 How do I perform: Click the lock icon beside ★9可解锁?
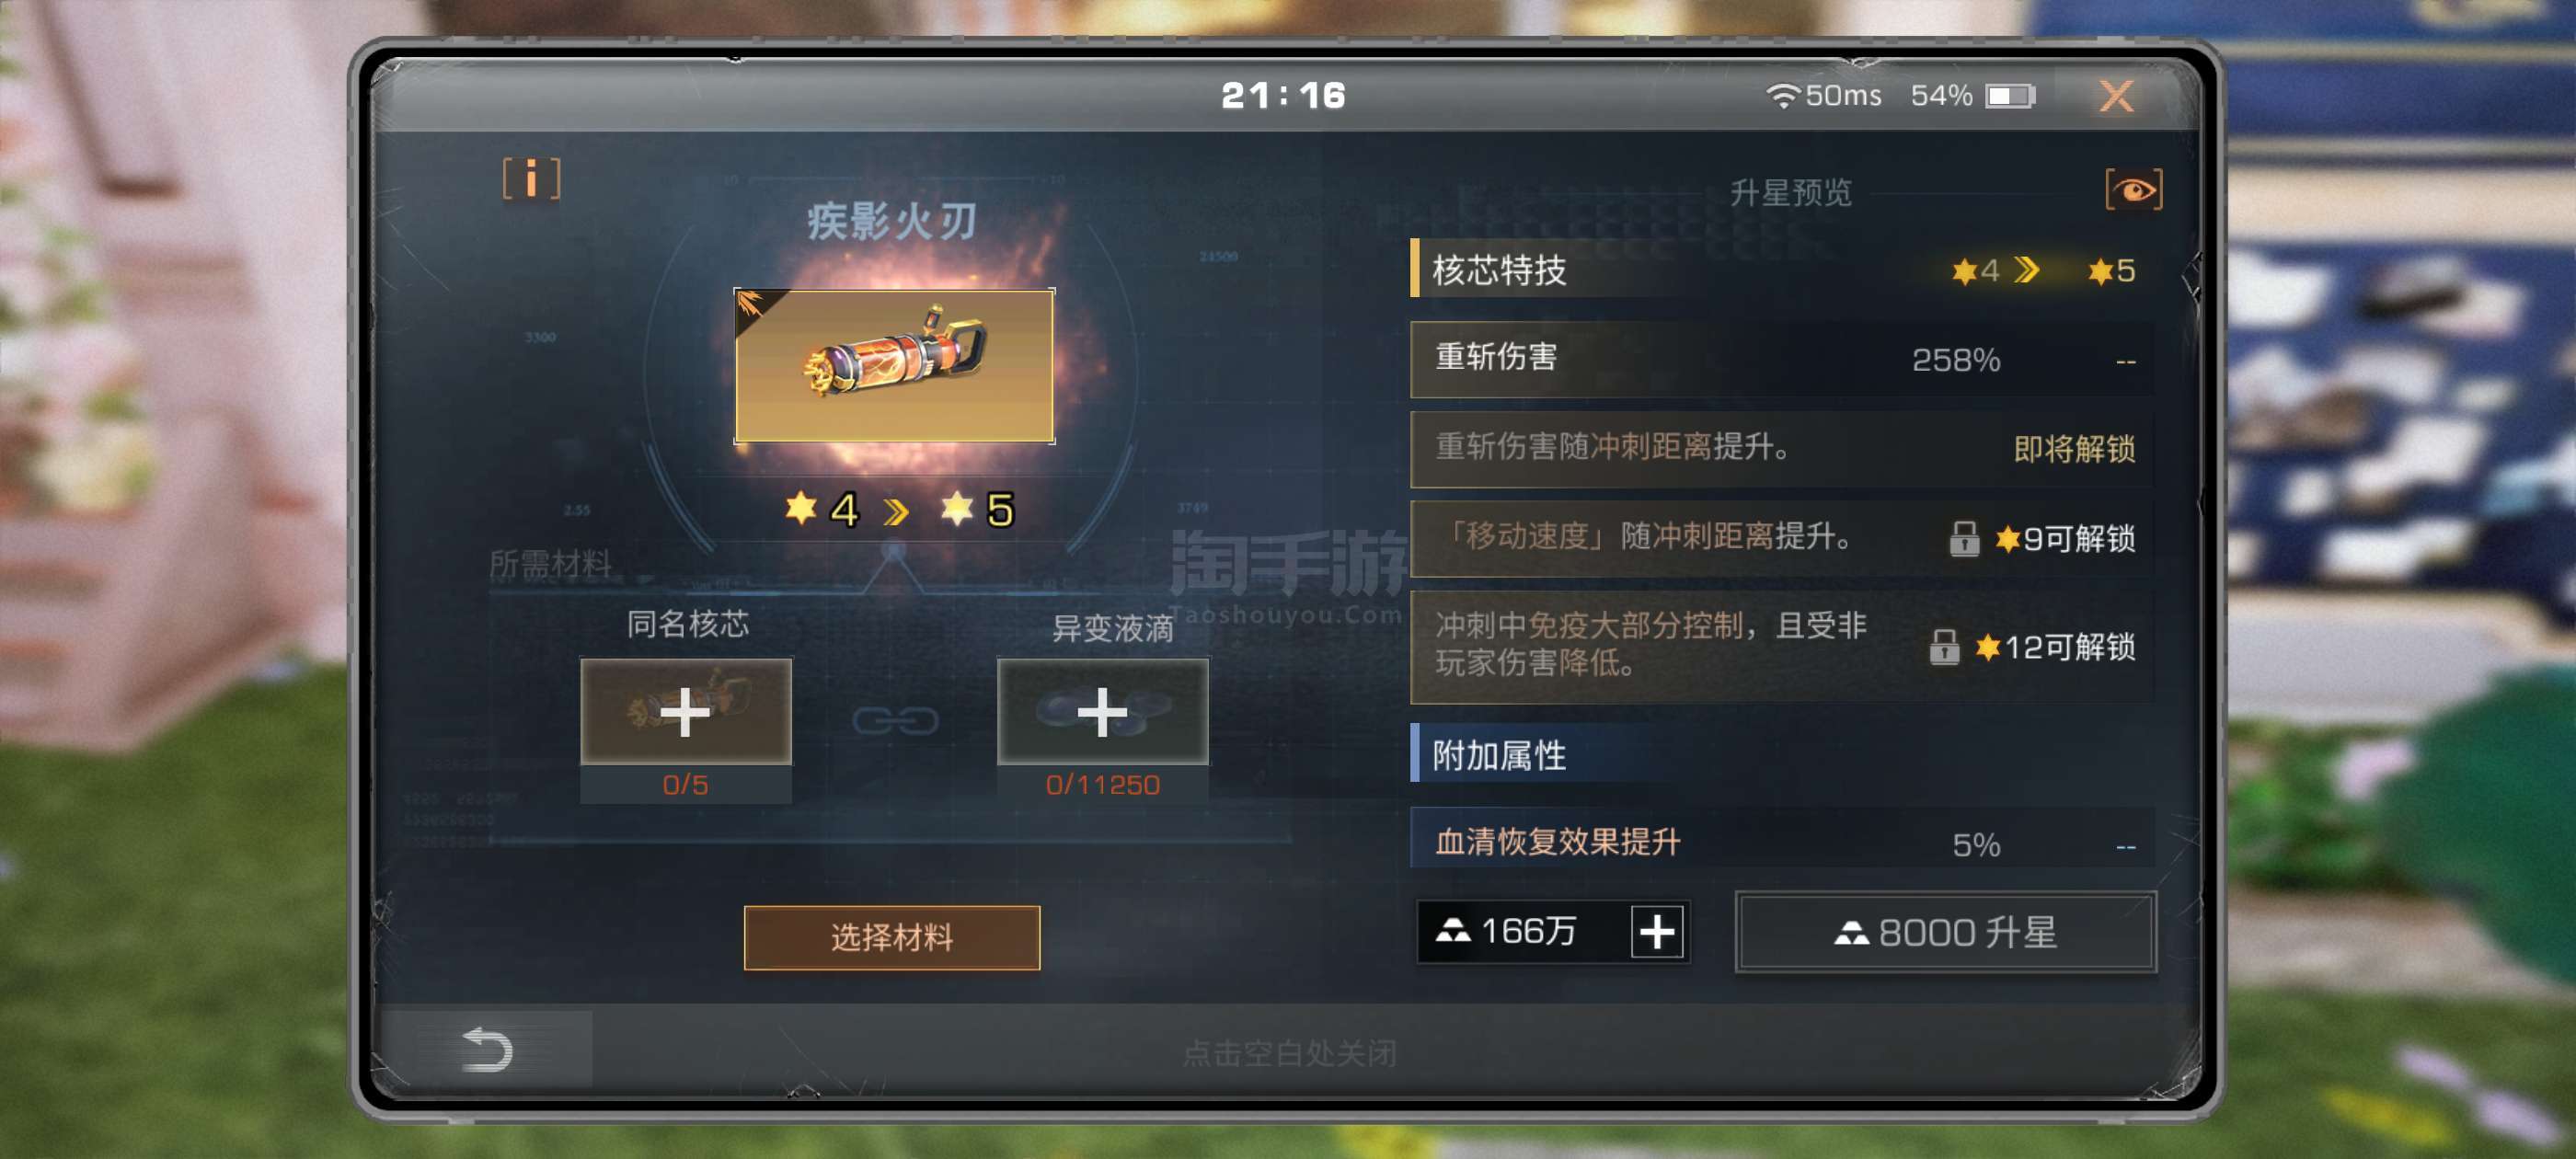(1964, 538)
